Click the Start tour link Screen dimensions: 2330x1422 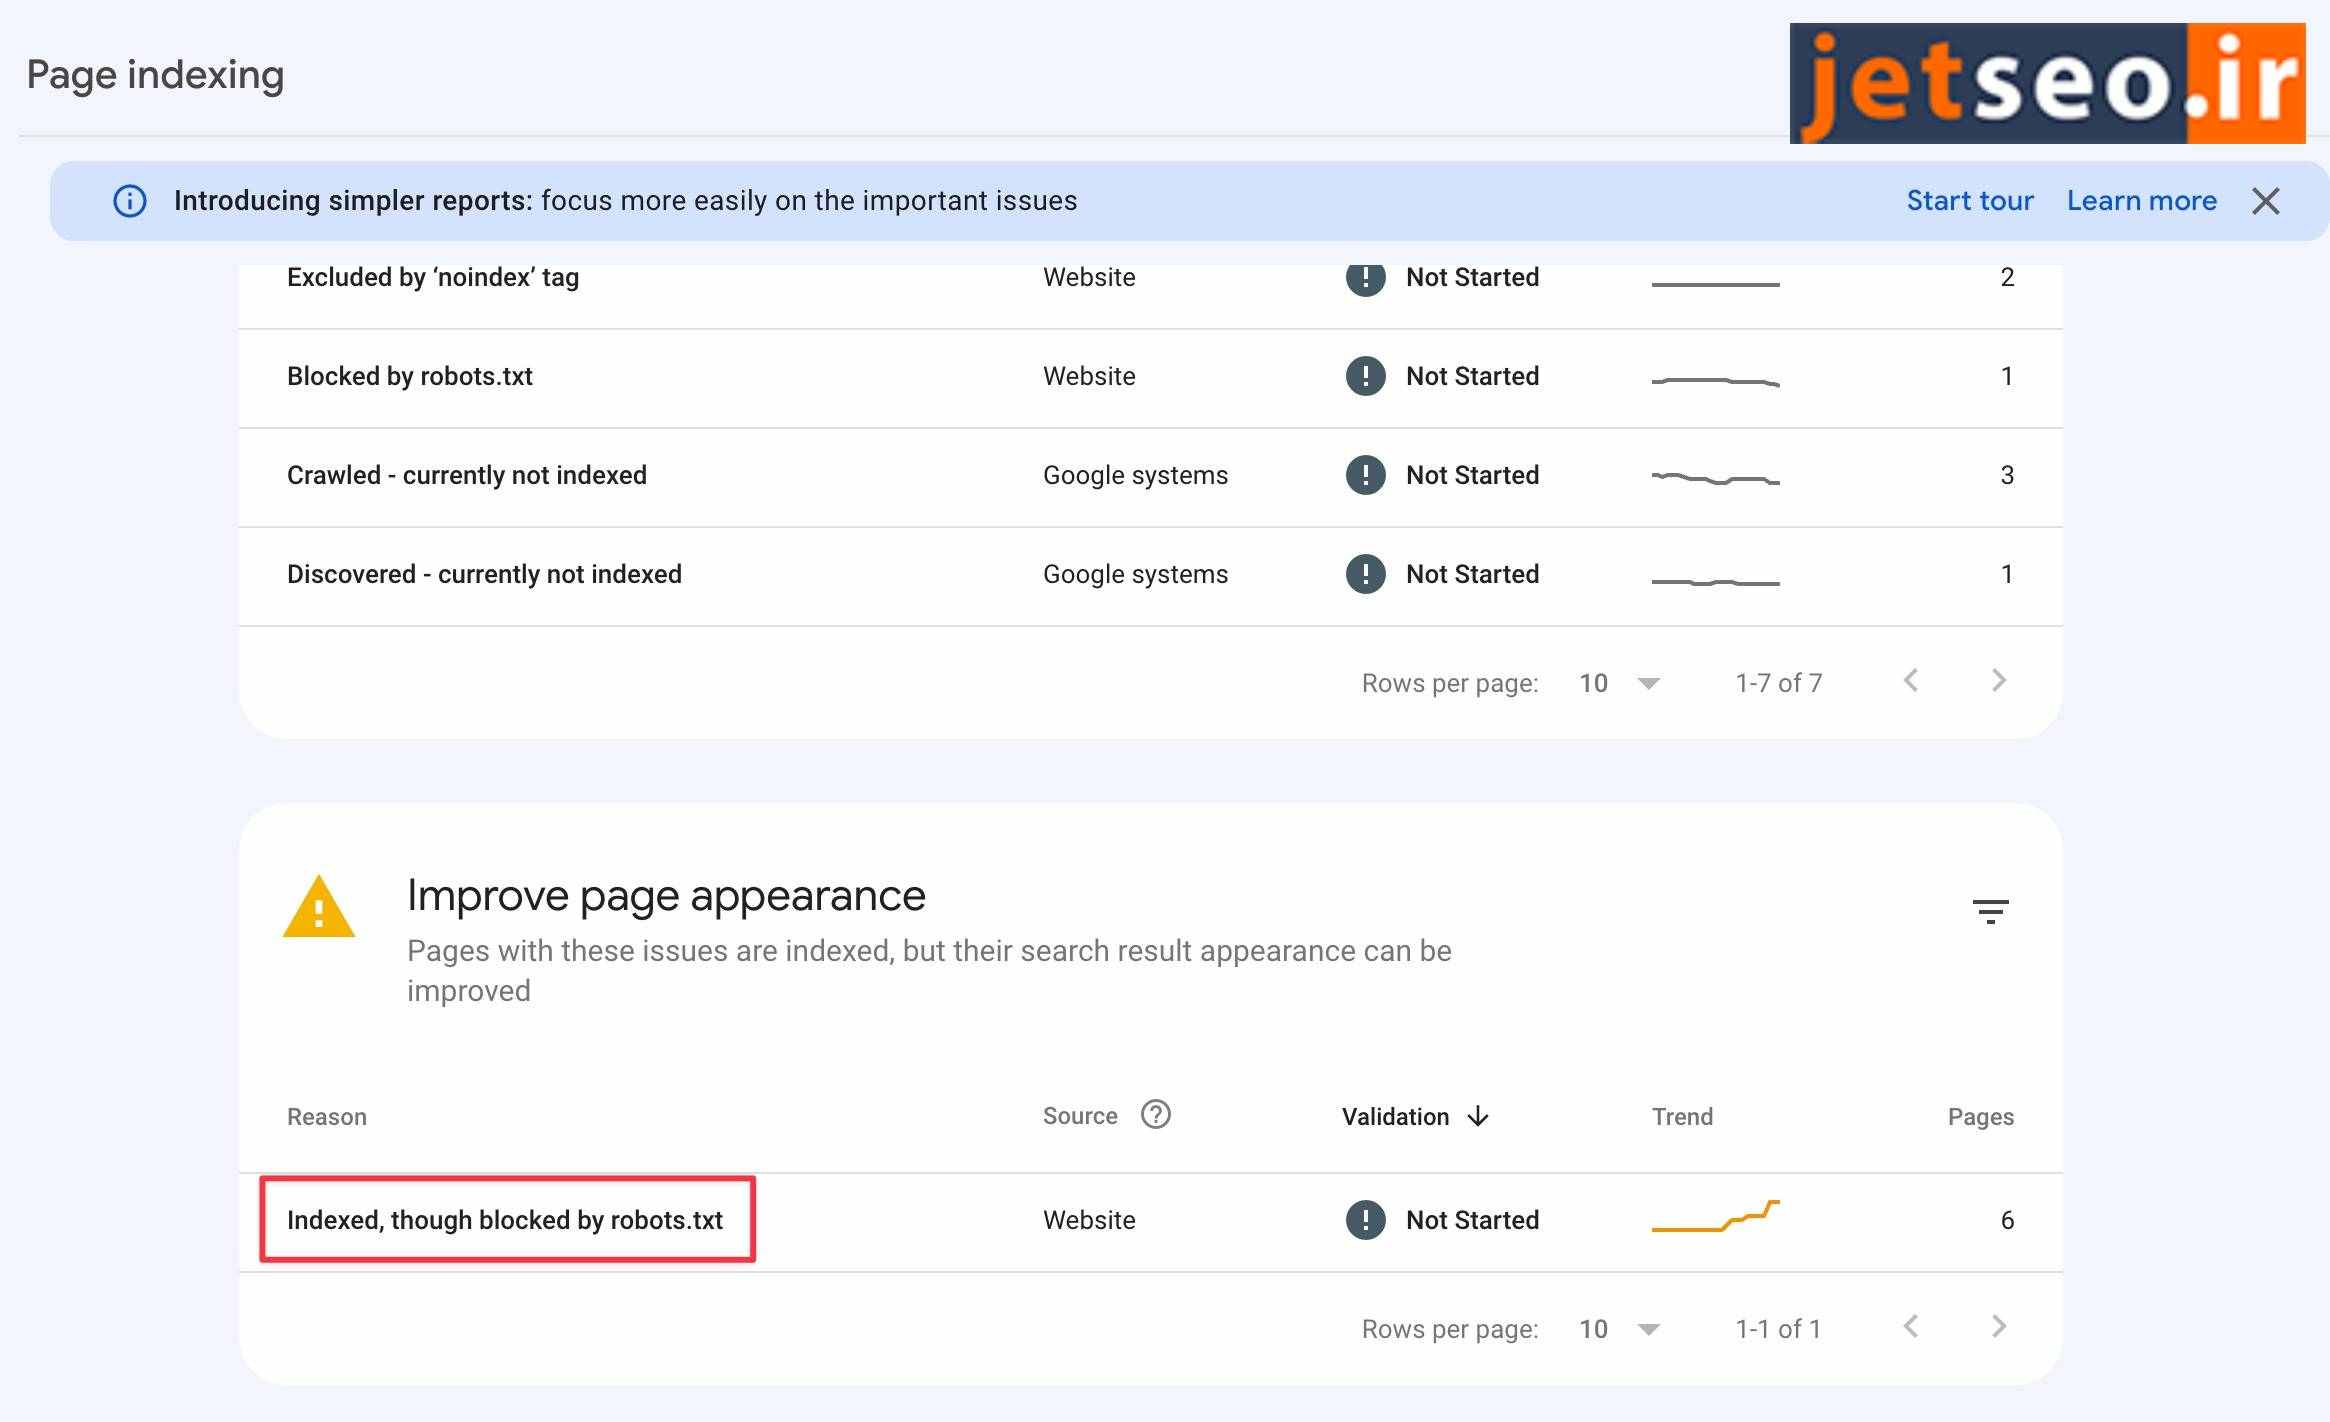(1969, 201)
